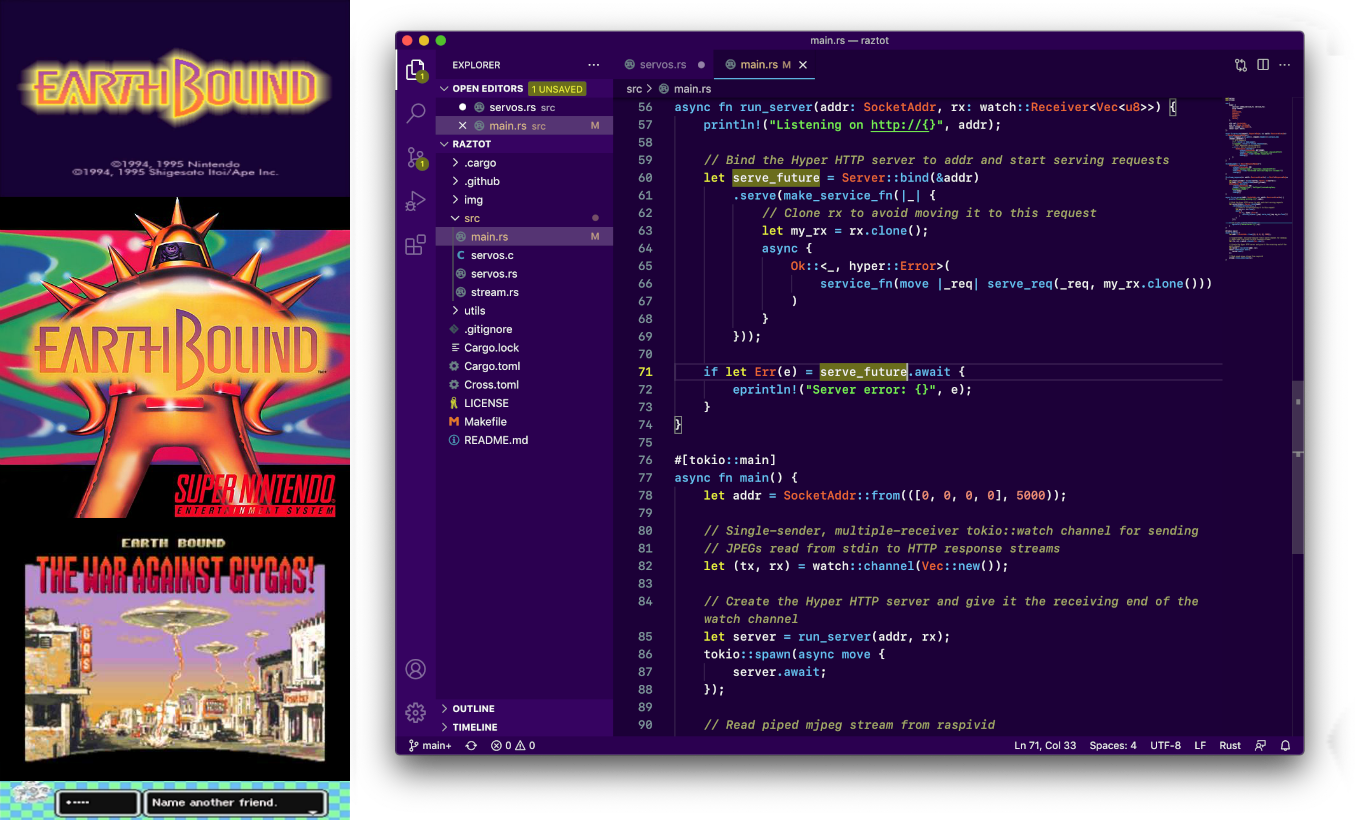
Task: Click the editor vertical scrollbar thumb
Action: 1298,467
